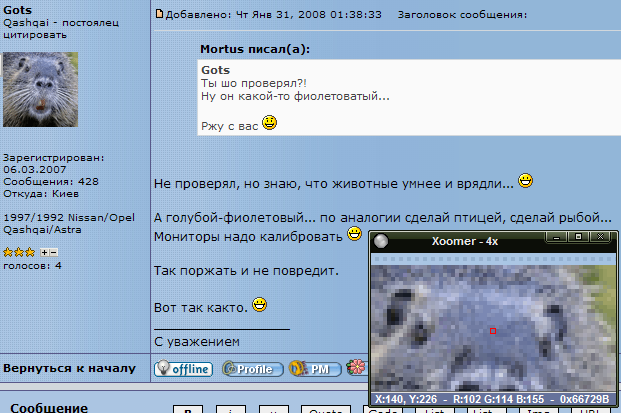Click the plus/minus vote icon beside stars
621x413 pixels.
click(x=49, y=252)
